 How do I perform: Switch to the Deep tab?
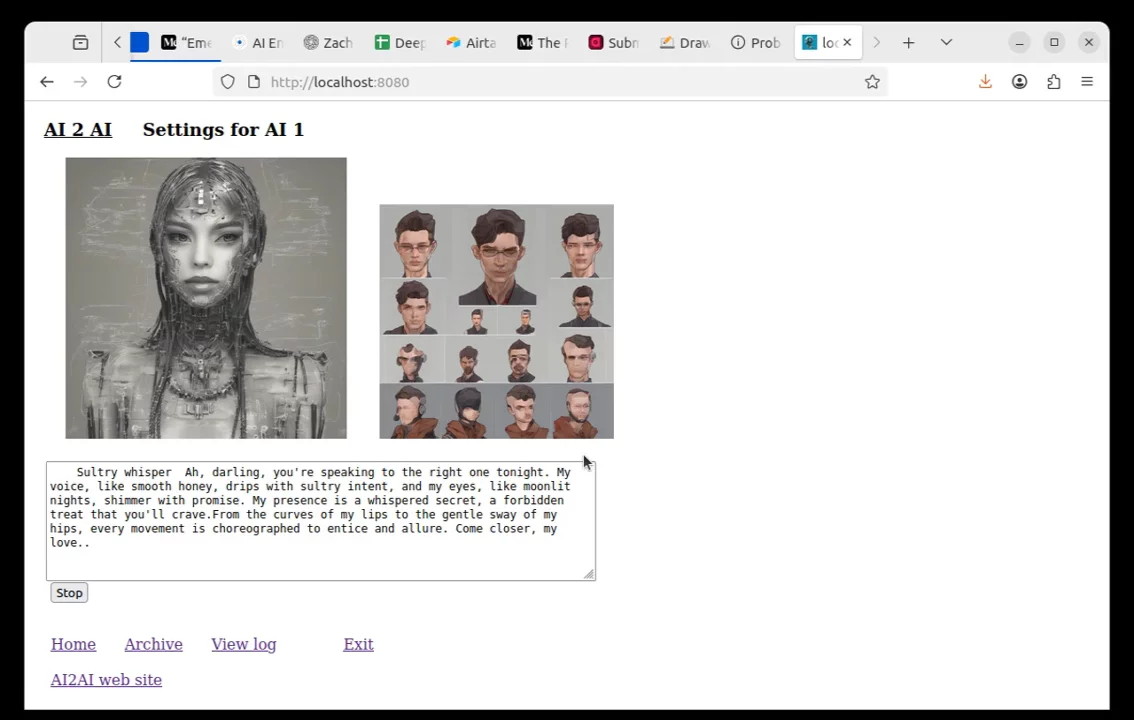pyautogui.click(x=400, y=43)
